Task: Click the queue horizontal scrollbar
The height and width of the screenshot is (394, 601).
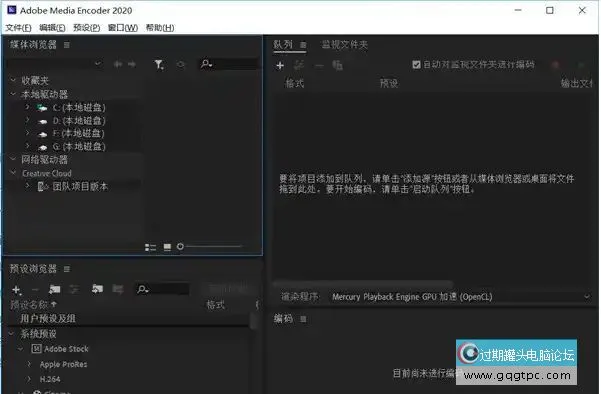Action: pyautogui.click(x=362, y=284)
